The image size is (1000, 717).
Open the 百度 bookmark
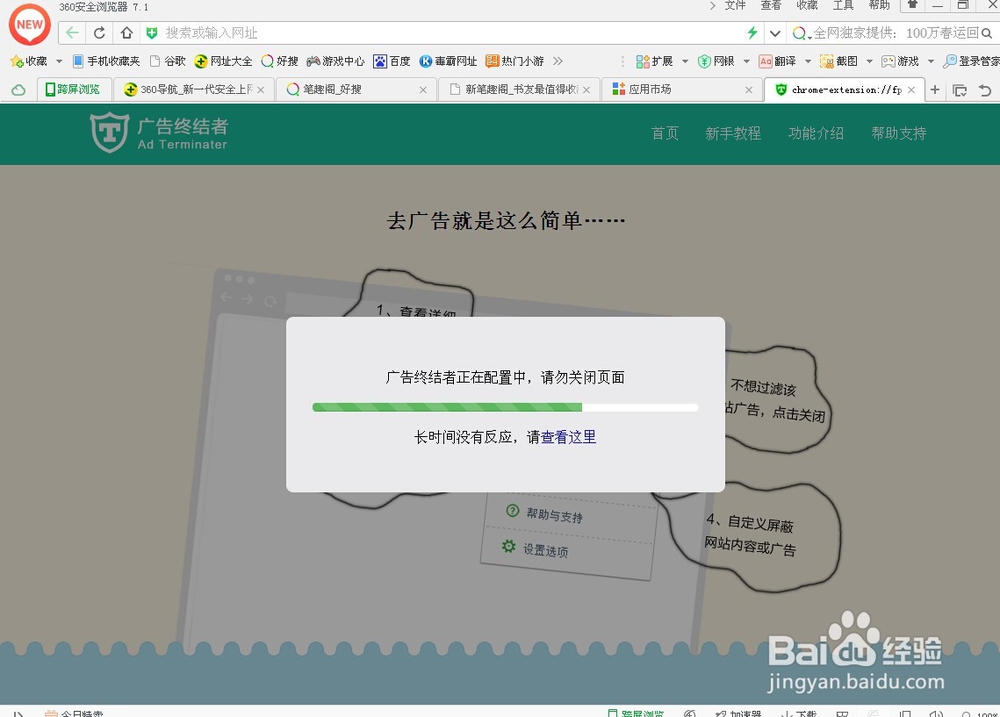point(392,61)
